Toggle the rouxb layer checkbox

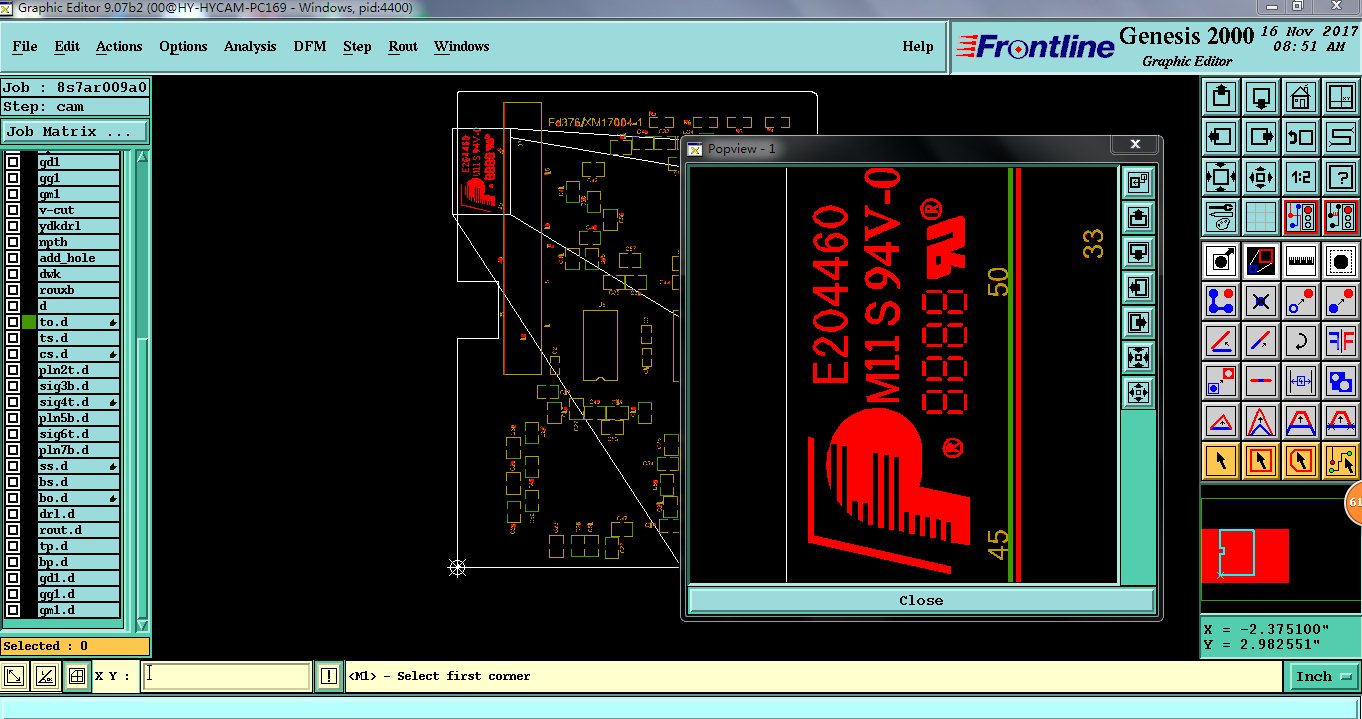point(13,290)
